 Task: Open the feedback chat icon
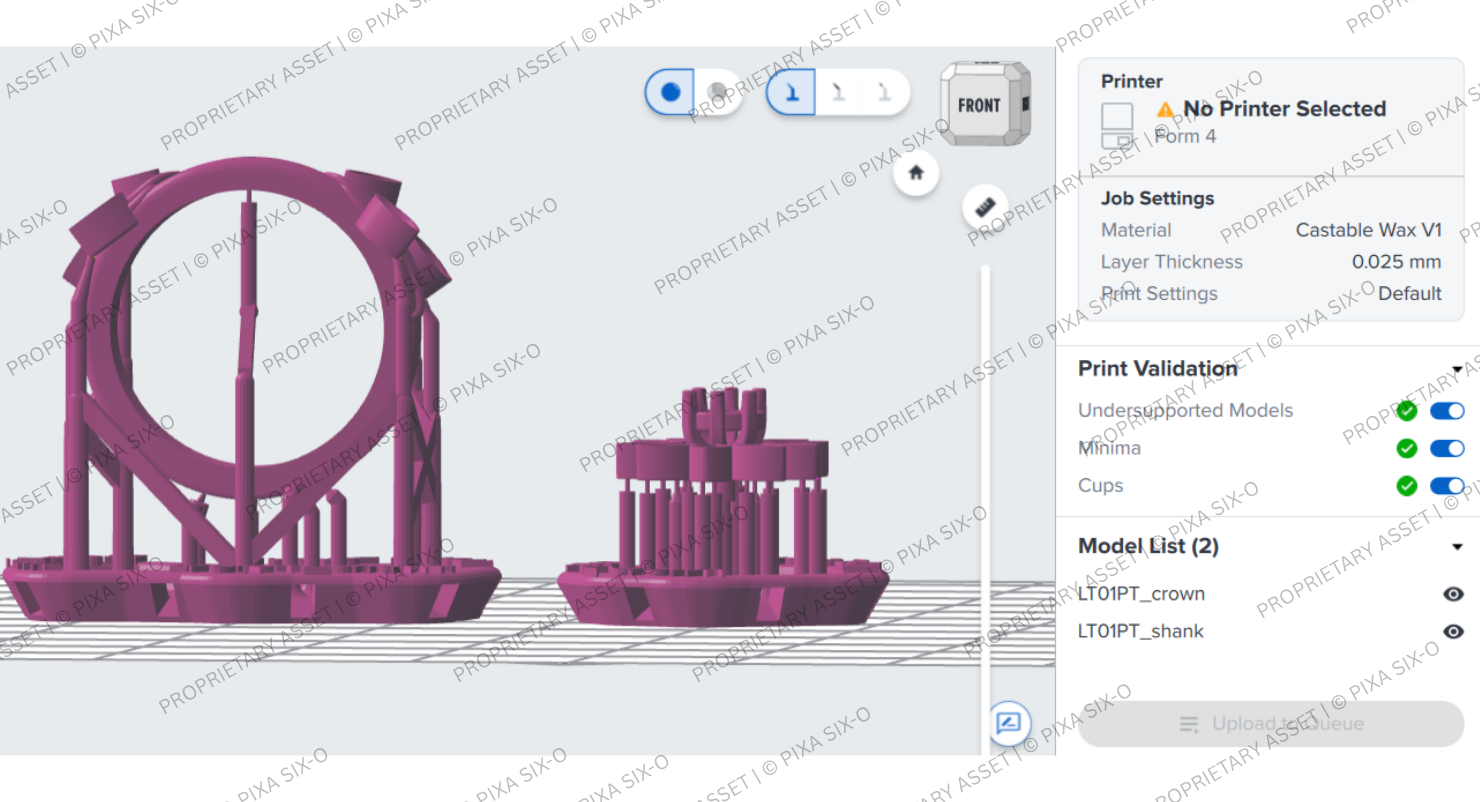[x=1009, y=722]
